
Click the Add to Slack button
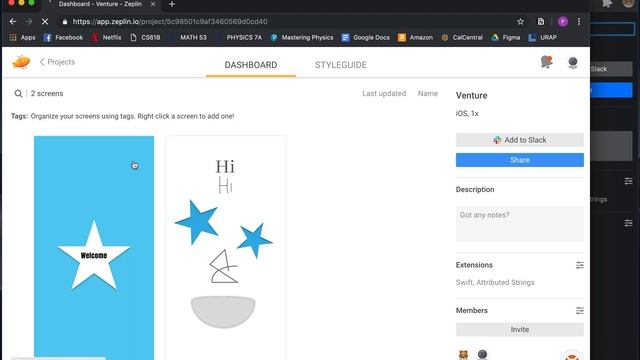click(520, 140)
